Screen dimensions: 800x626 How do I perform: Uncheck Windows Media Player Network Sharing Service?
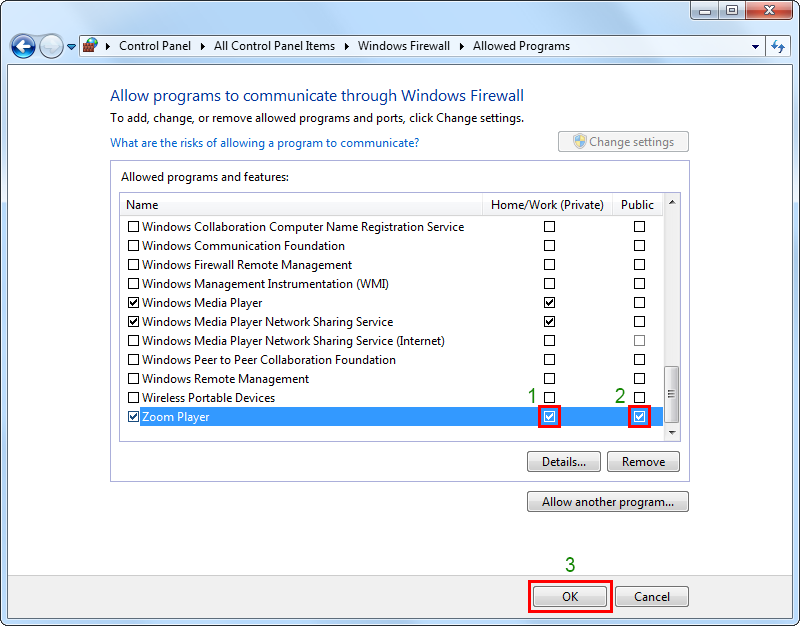(x=133, y=321)
